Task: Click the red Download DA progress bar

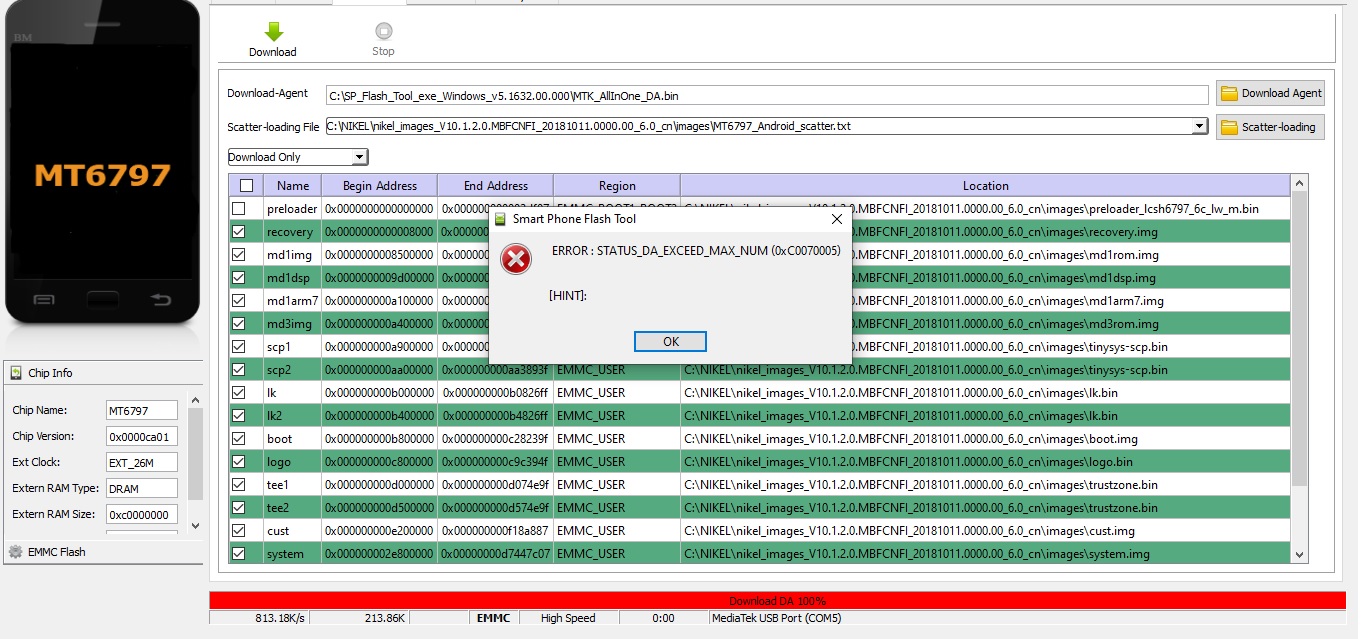Action: coord(777,601)
